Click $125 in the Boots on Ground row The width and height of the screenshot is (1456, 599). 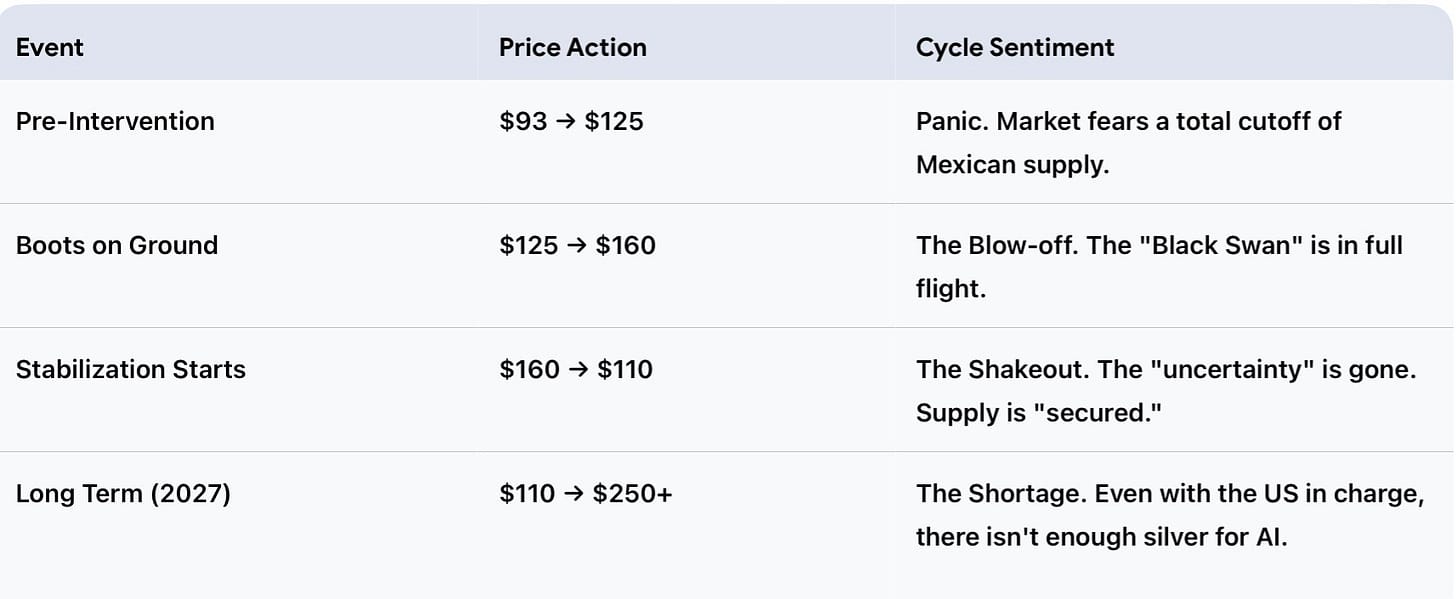coord(528,245)
